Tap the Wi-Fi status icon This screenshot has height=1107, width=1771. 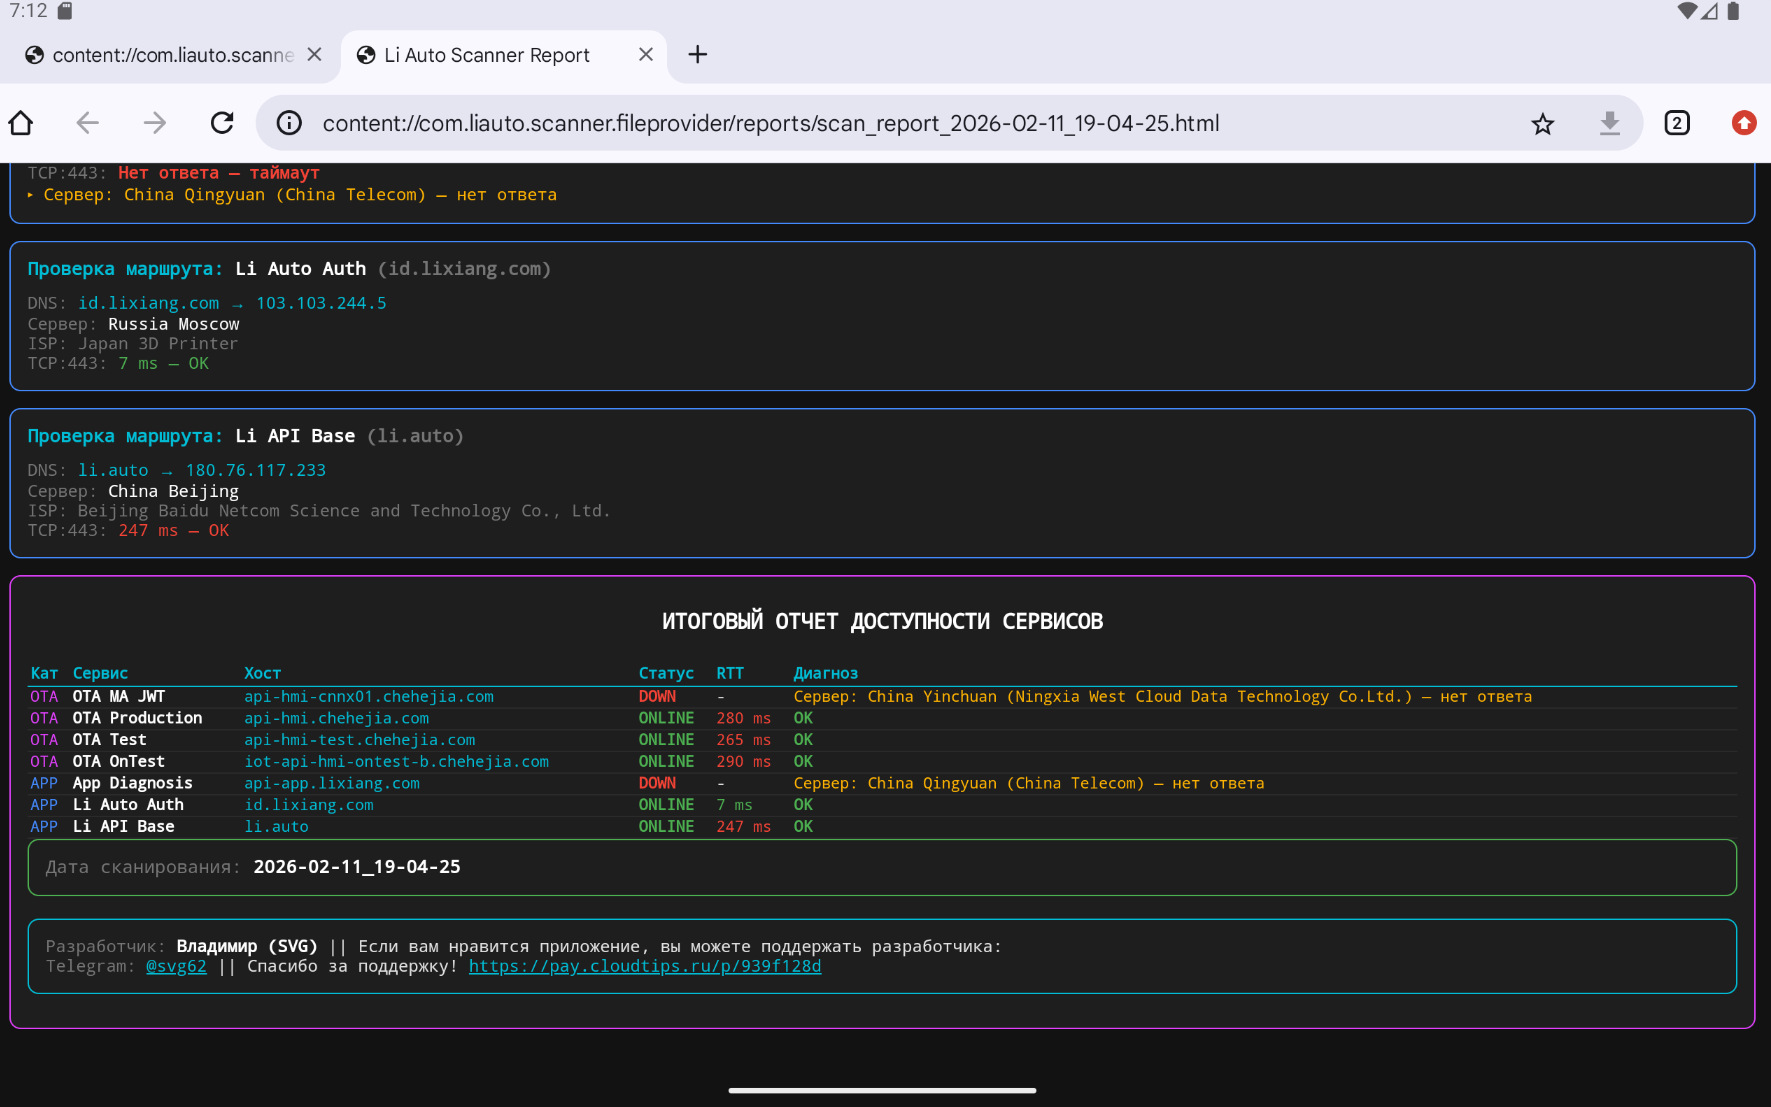pyautogui.click(x=1688, y=11)
